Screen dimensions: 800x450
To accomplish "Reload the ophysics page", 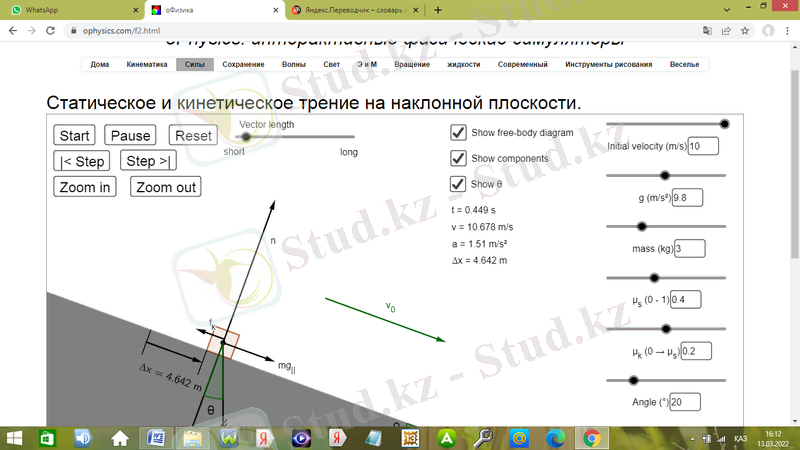I will [x=50, y=31].
